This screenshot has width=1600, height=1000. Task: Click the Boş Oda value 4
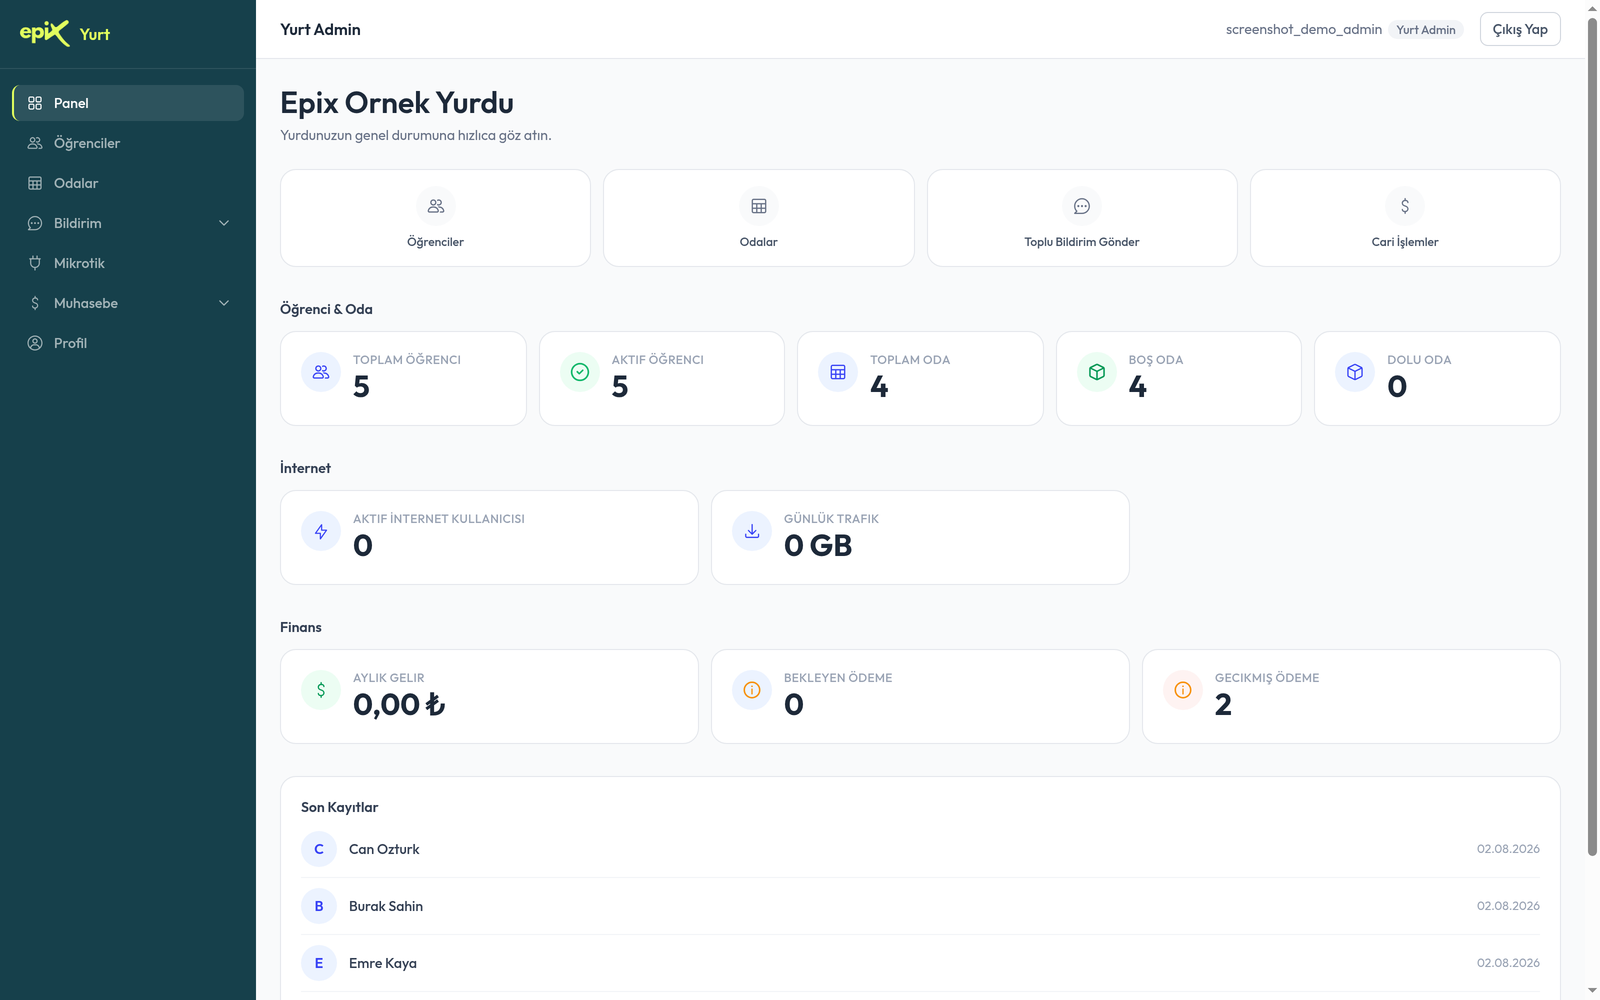point(1138,387)
